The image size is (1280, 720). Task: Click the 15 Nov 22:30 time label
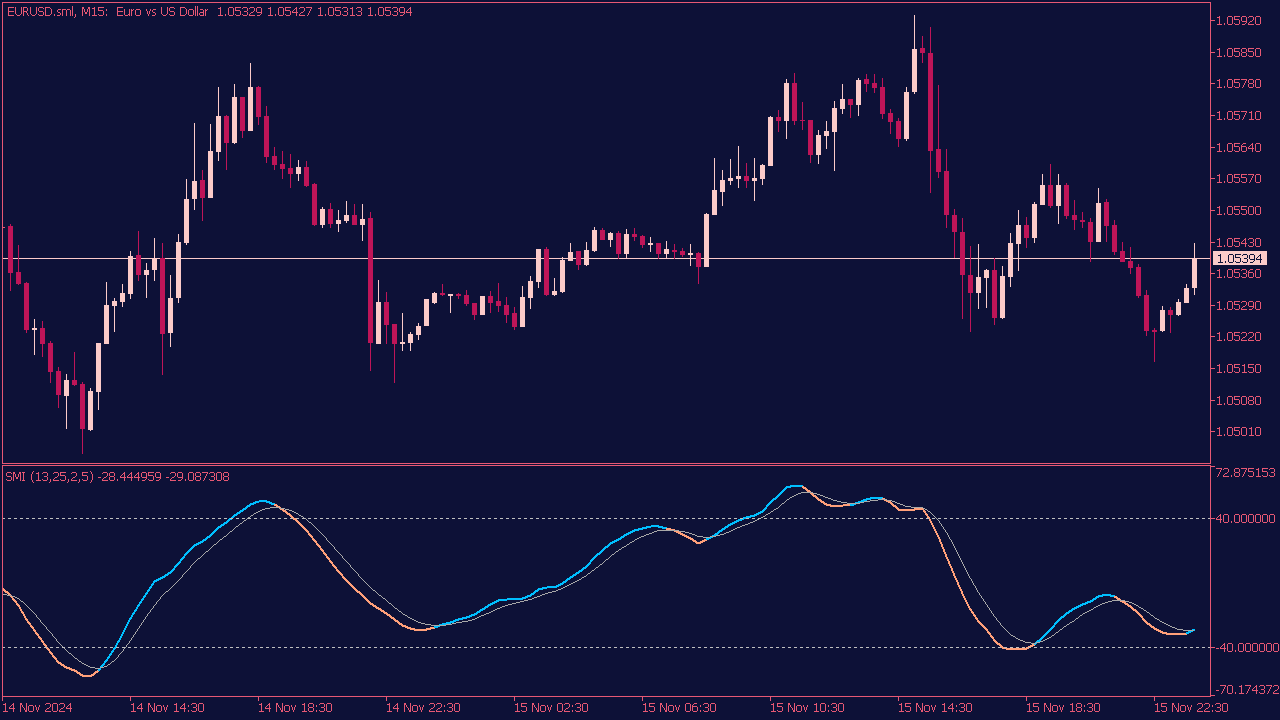coord(1191,708)
